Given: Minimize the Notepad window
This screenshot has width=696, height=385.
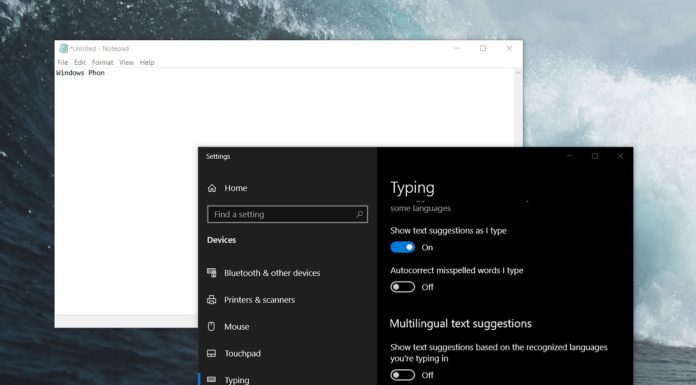Looking at the screenshot, I should (x=457, y=48).
